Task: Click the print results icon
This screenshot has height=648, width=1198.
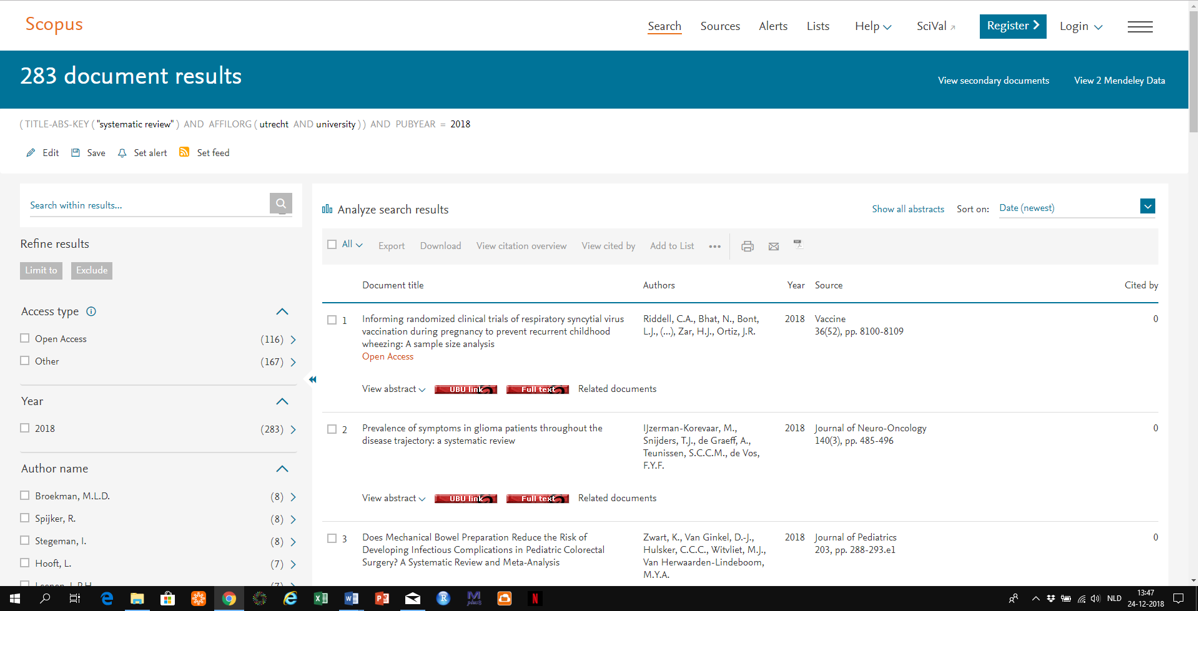Action: [x=747, y=246]
